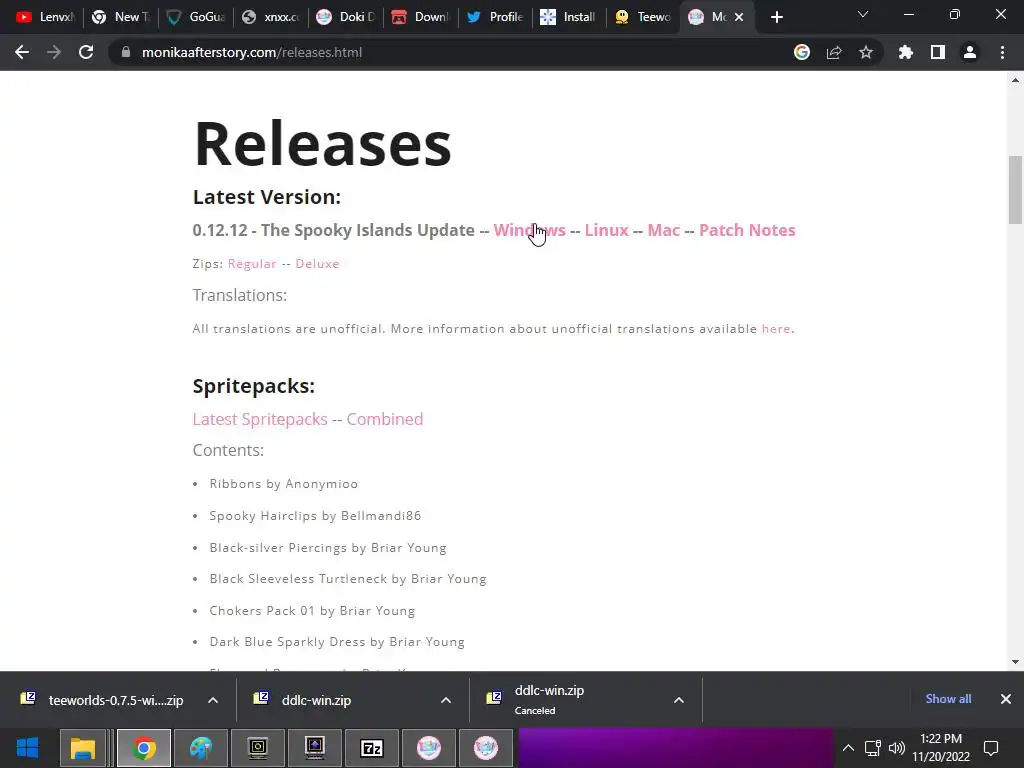This screenshot has width=1024, height=768.
Task: Toggle the browser side panel
Action: pyautogui.click(x=938, y=52)
